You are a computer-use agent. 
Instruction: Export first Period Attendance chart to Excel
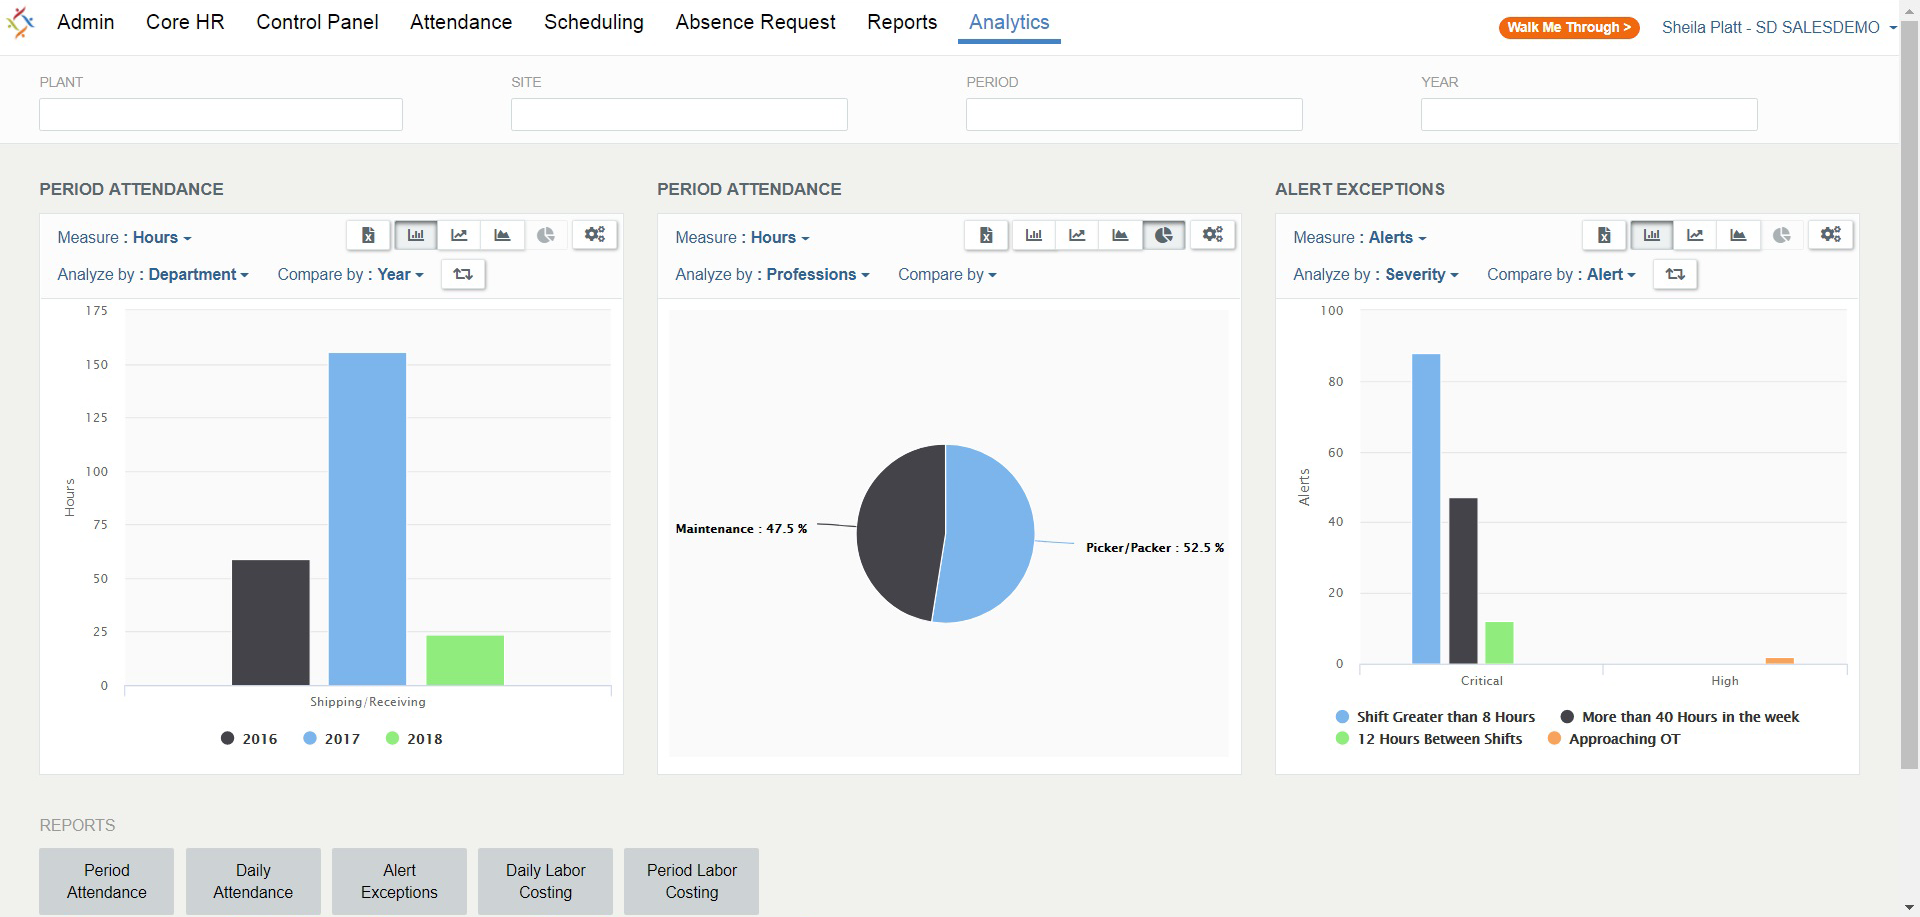tap(368, 235)
